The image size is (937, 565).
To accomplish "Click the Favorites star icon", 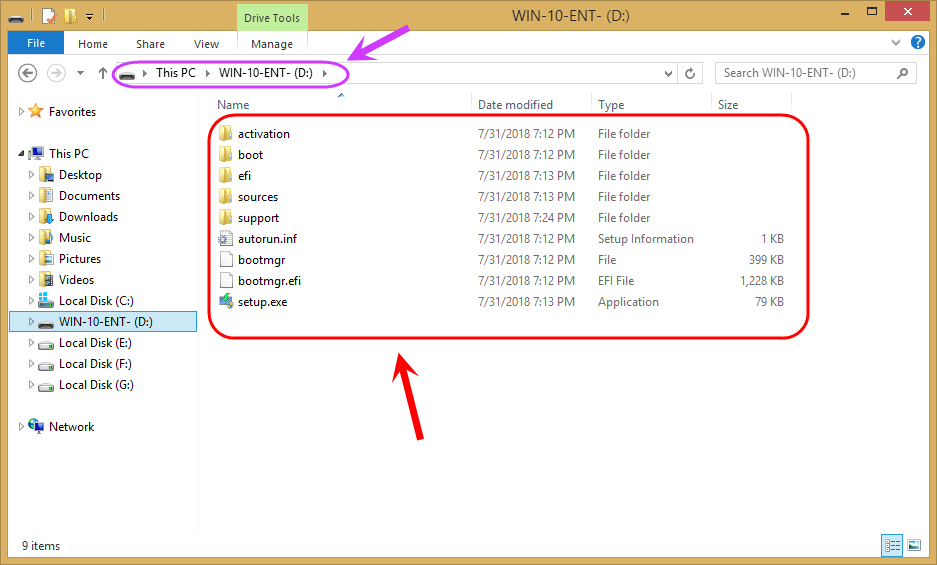I will tap(36, 111).
